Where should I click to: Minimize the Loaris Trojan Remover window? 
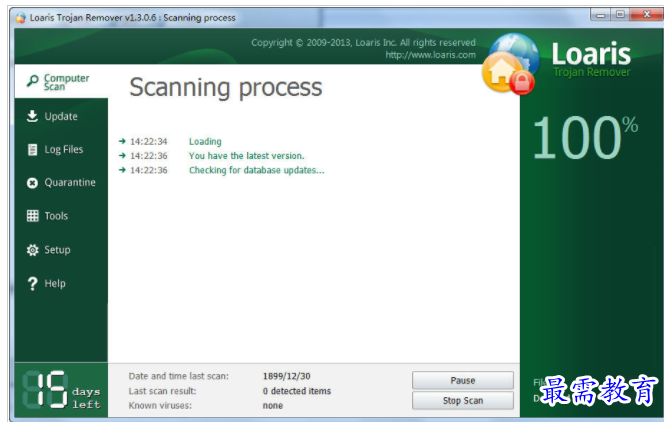[600, 15]
